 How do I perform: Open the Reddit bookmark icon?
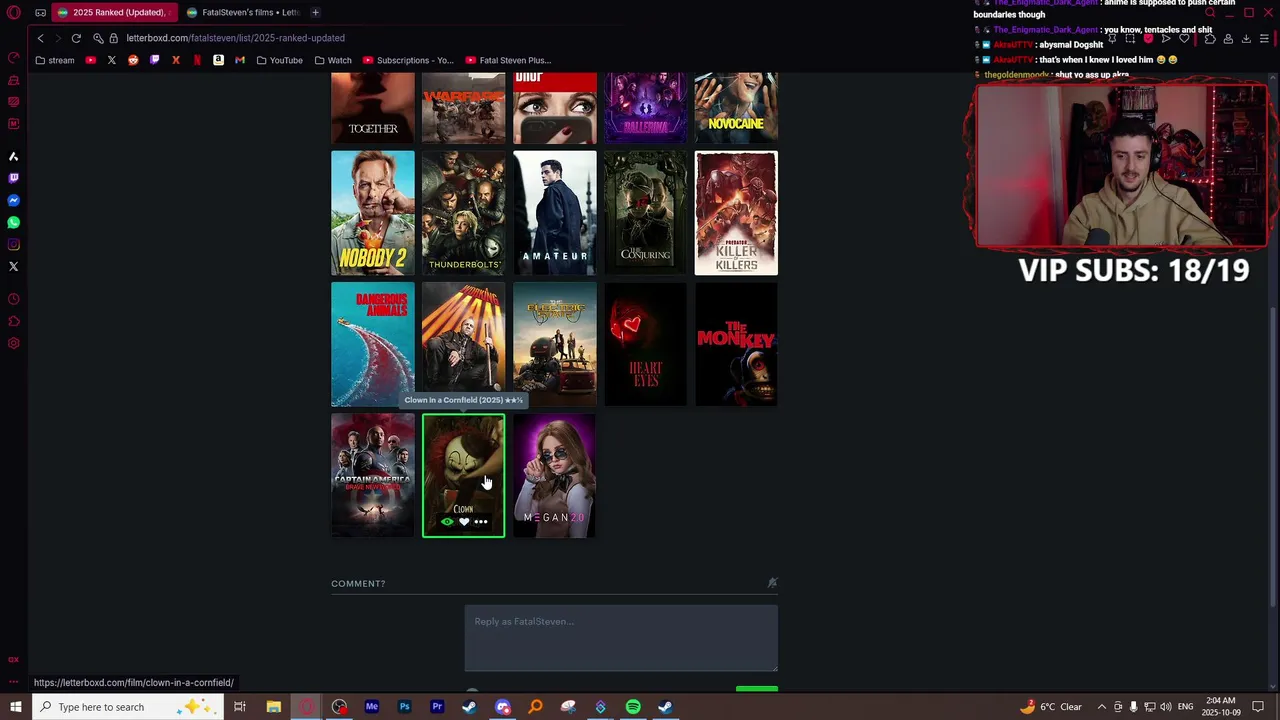(133, 60)
